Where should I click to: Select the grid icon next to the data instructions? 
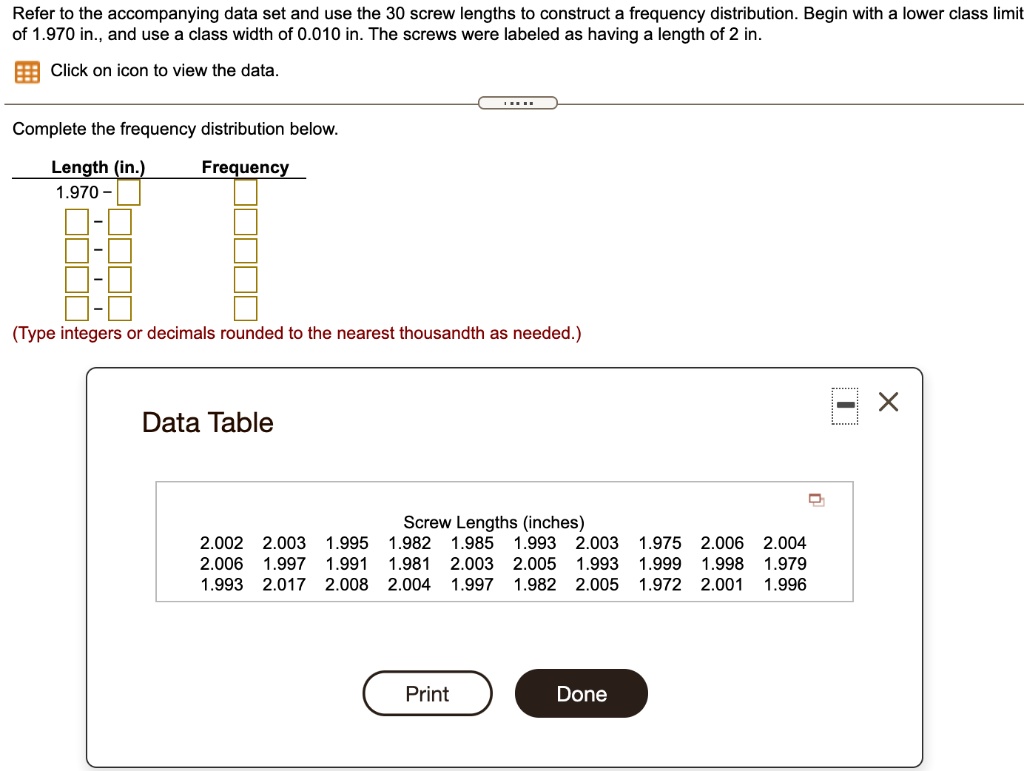[x=29, y=72]
